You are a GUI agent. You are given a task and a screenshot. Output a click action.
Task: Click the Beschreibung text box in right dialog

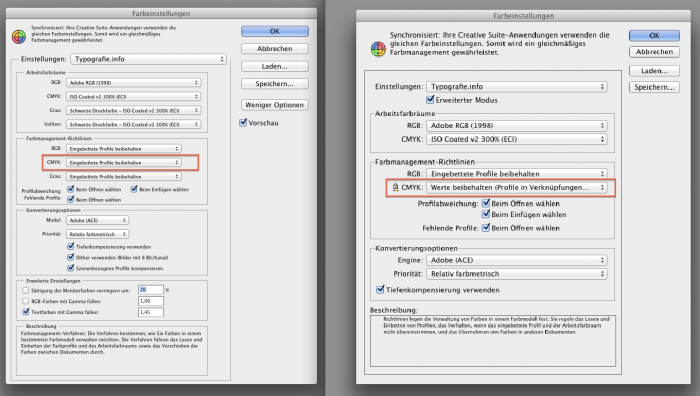(x=493, y=341)
